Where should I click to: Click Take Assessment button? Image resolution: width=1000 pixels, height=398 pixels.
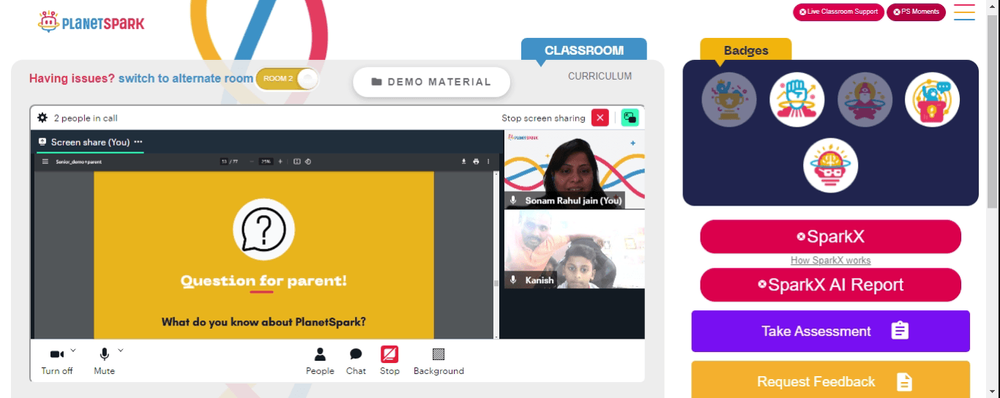(830, 331)
